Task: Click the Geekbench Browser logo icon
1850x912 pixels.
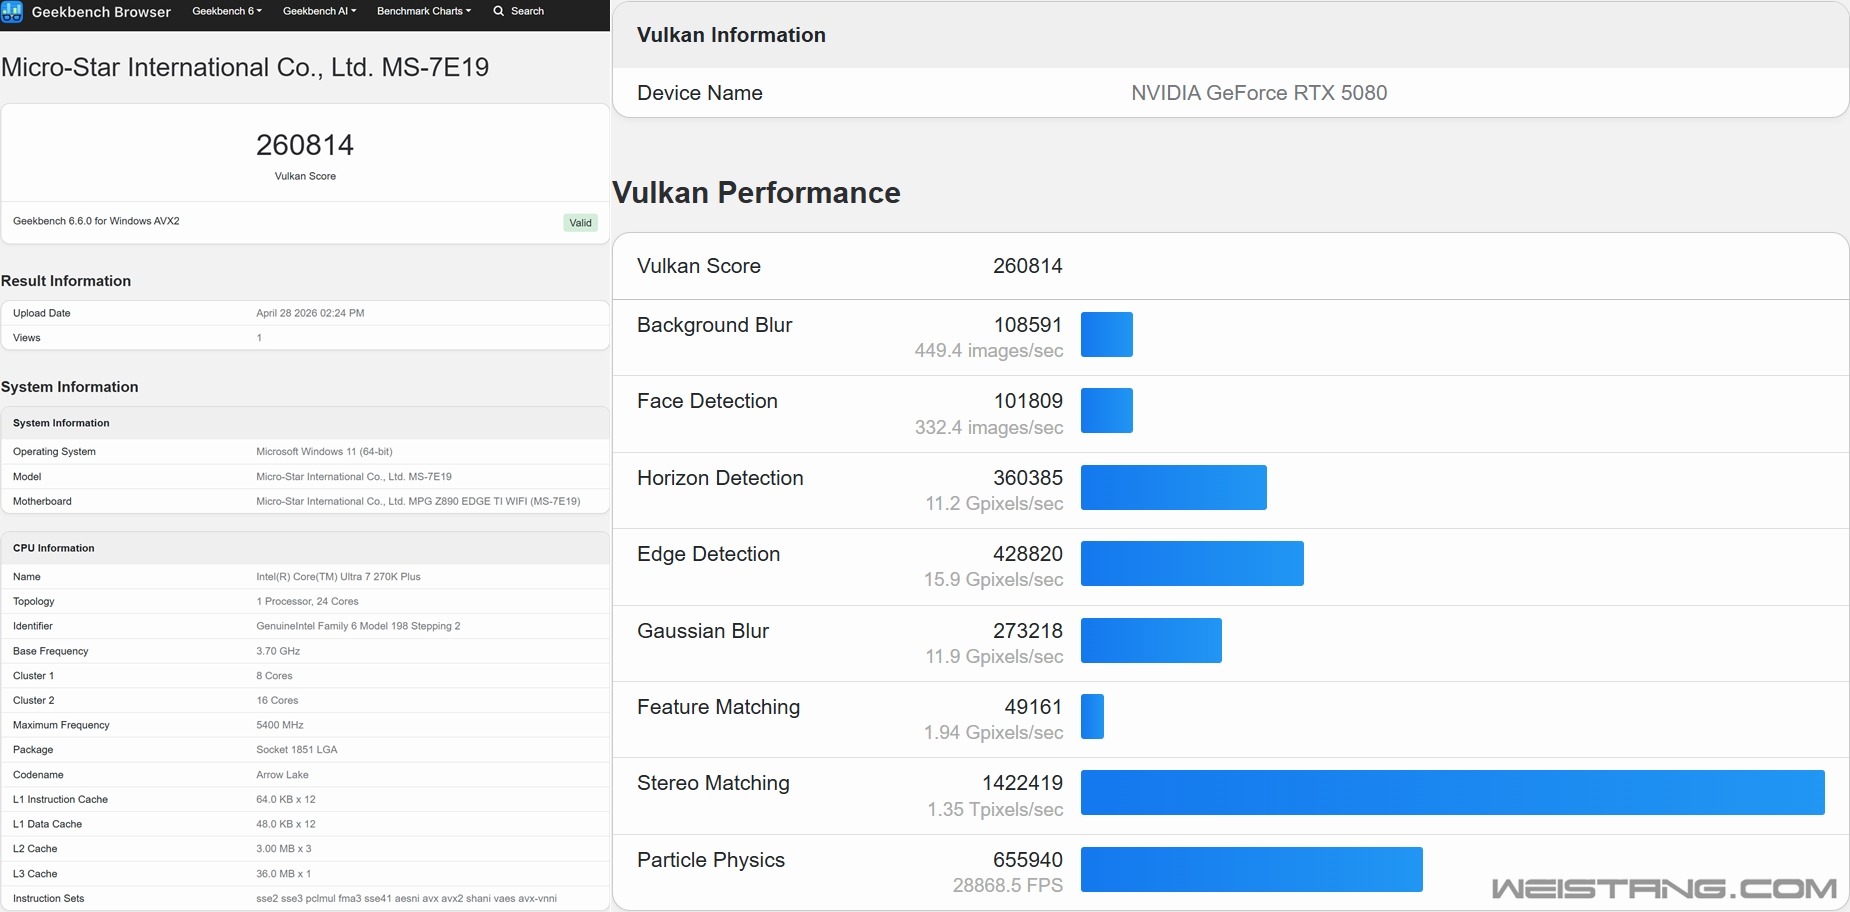Action: click(x=12, y=12)
